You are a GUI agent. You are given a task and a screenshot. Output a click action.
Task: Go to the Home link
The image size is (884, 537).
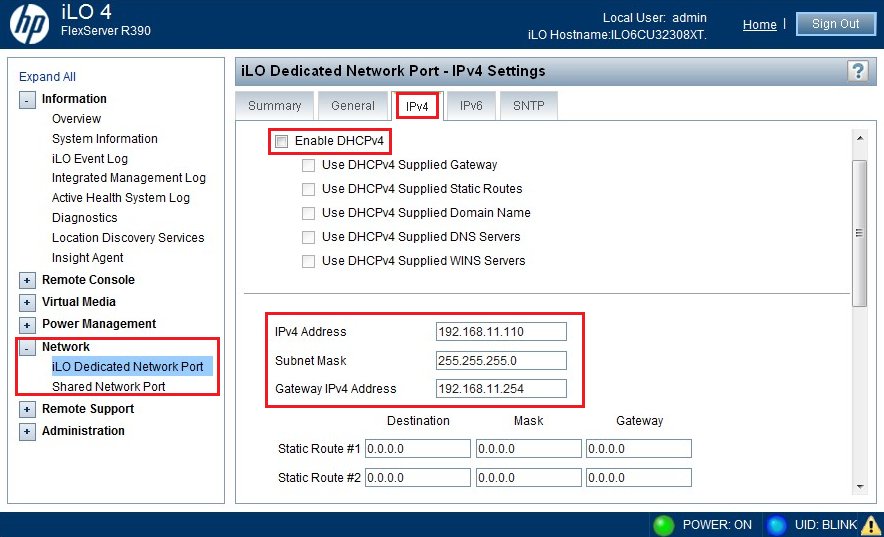click(759, 25)
